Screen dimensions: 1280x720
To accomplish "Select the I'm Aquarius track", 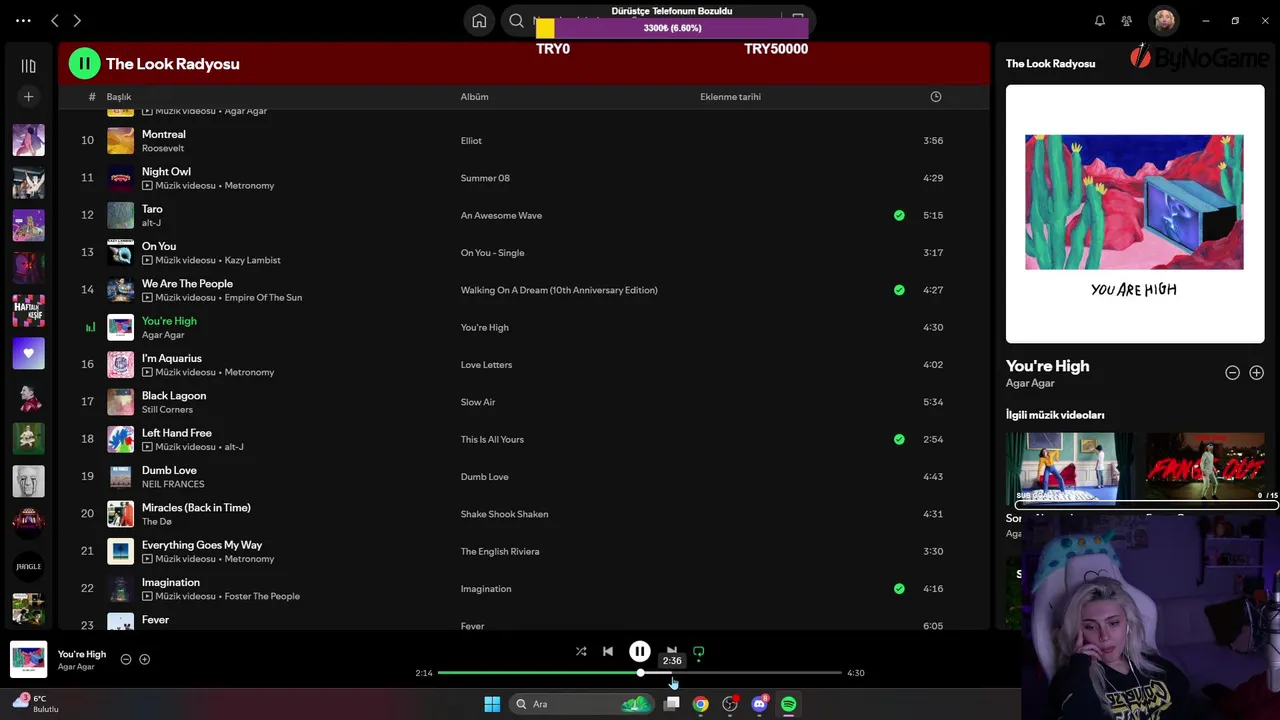I will pos(171,358).
